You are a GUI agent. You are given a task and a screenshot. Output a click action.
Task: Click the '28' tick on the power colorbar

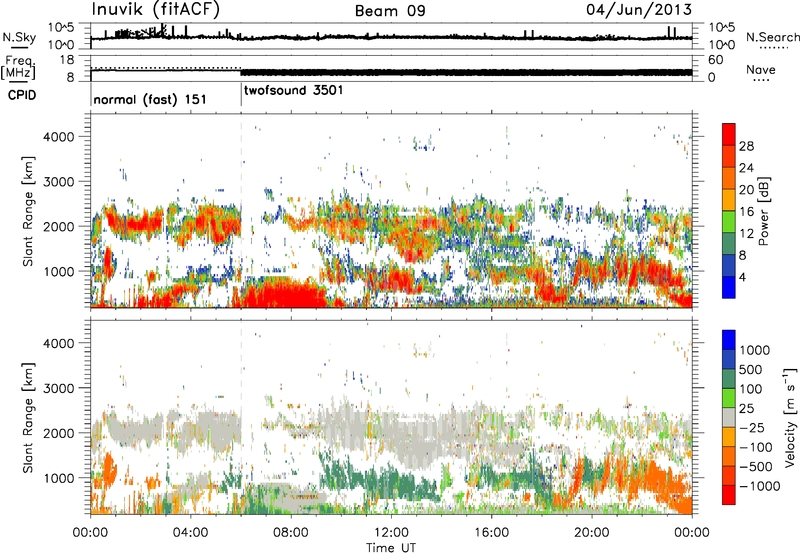pyautogui.click(x=746, y=146)
